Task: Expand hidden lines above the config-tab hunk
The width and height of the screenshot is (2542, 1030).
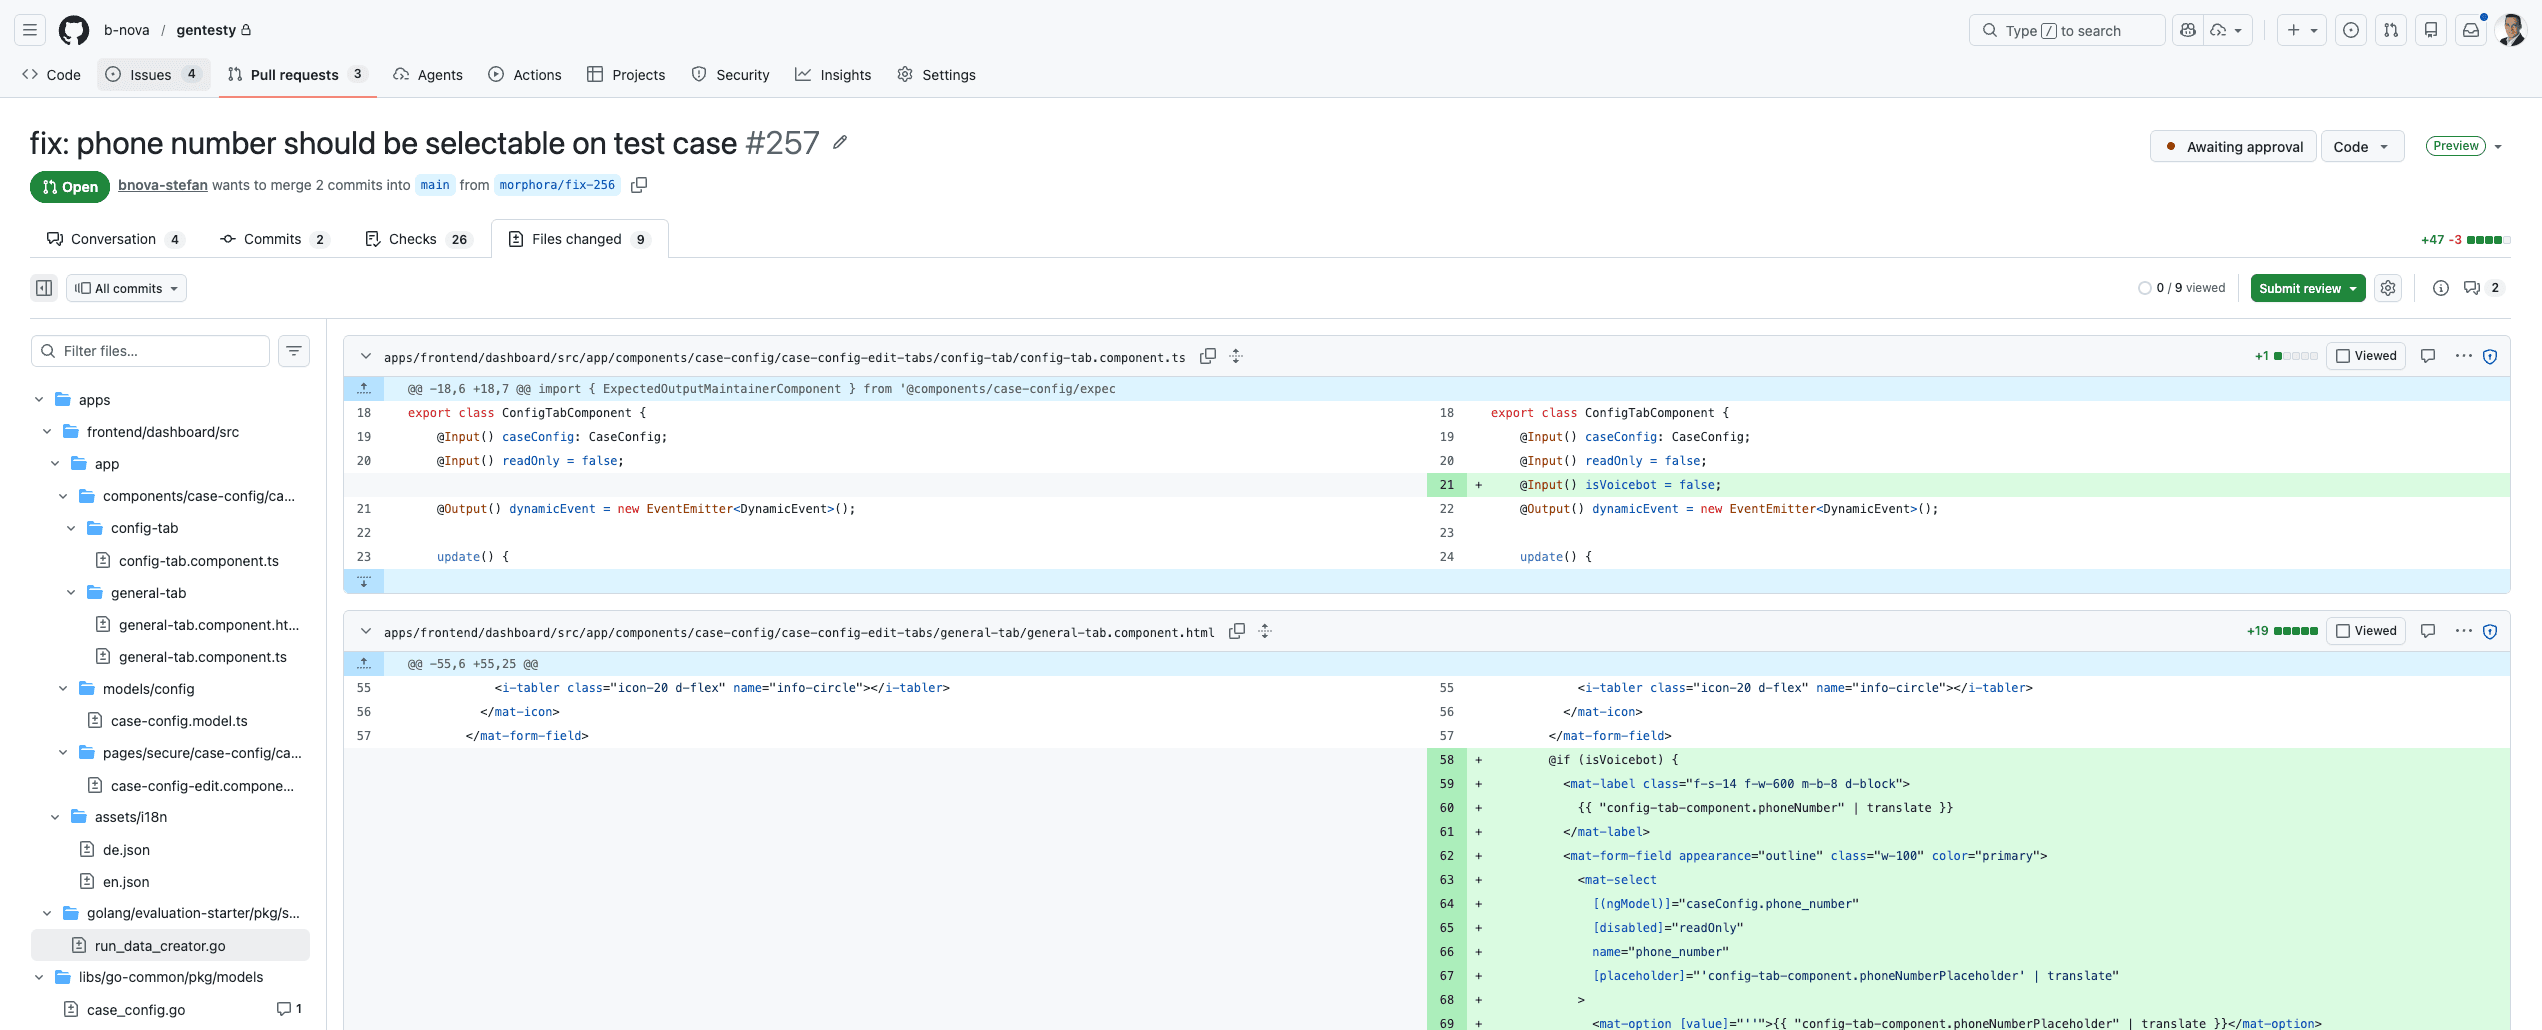Action: [x=365, y=388]
